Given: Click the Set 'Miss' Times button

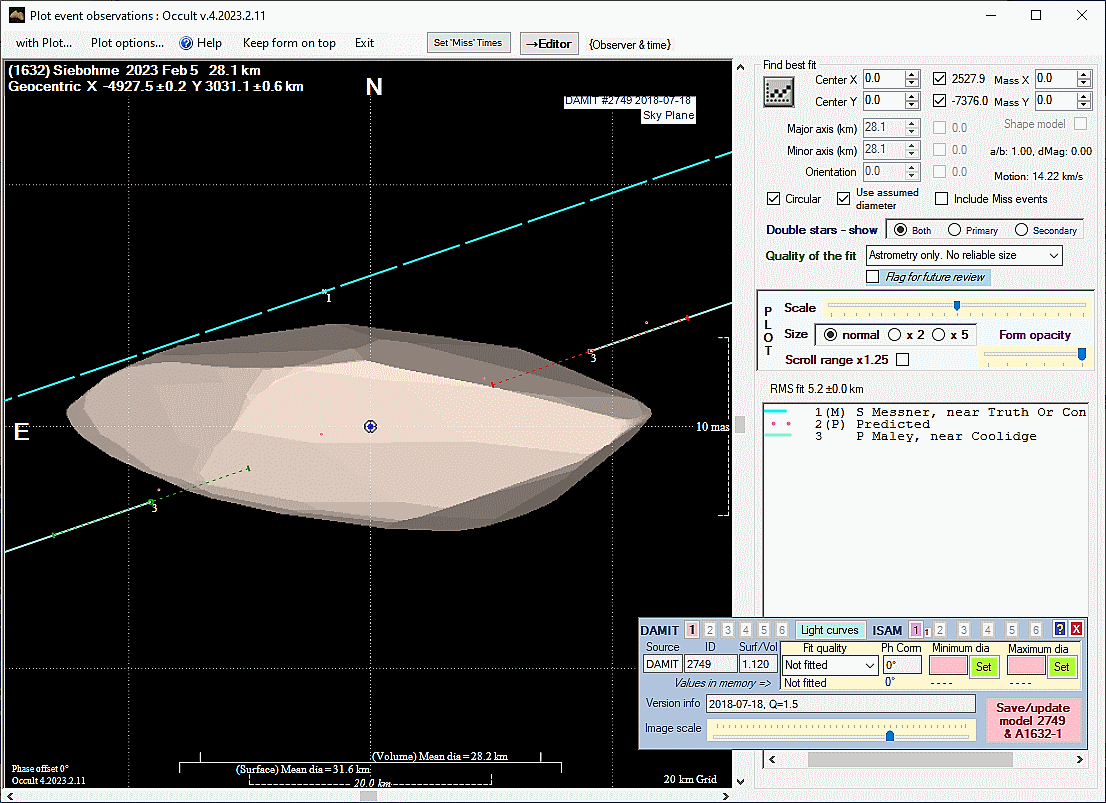Looking at the screenshot, I should pyautogui.click(x=469, y=43).
